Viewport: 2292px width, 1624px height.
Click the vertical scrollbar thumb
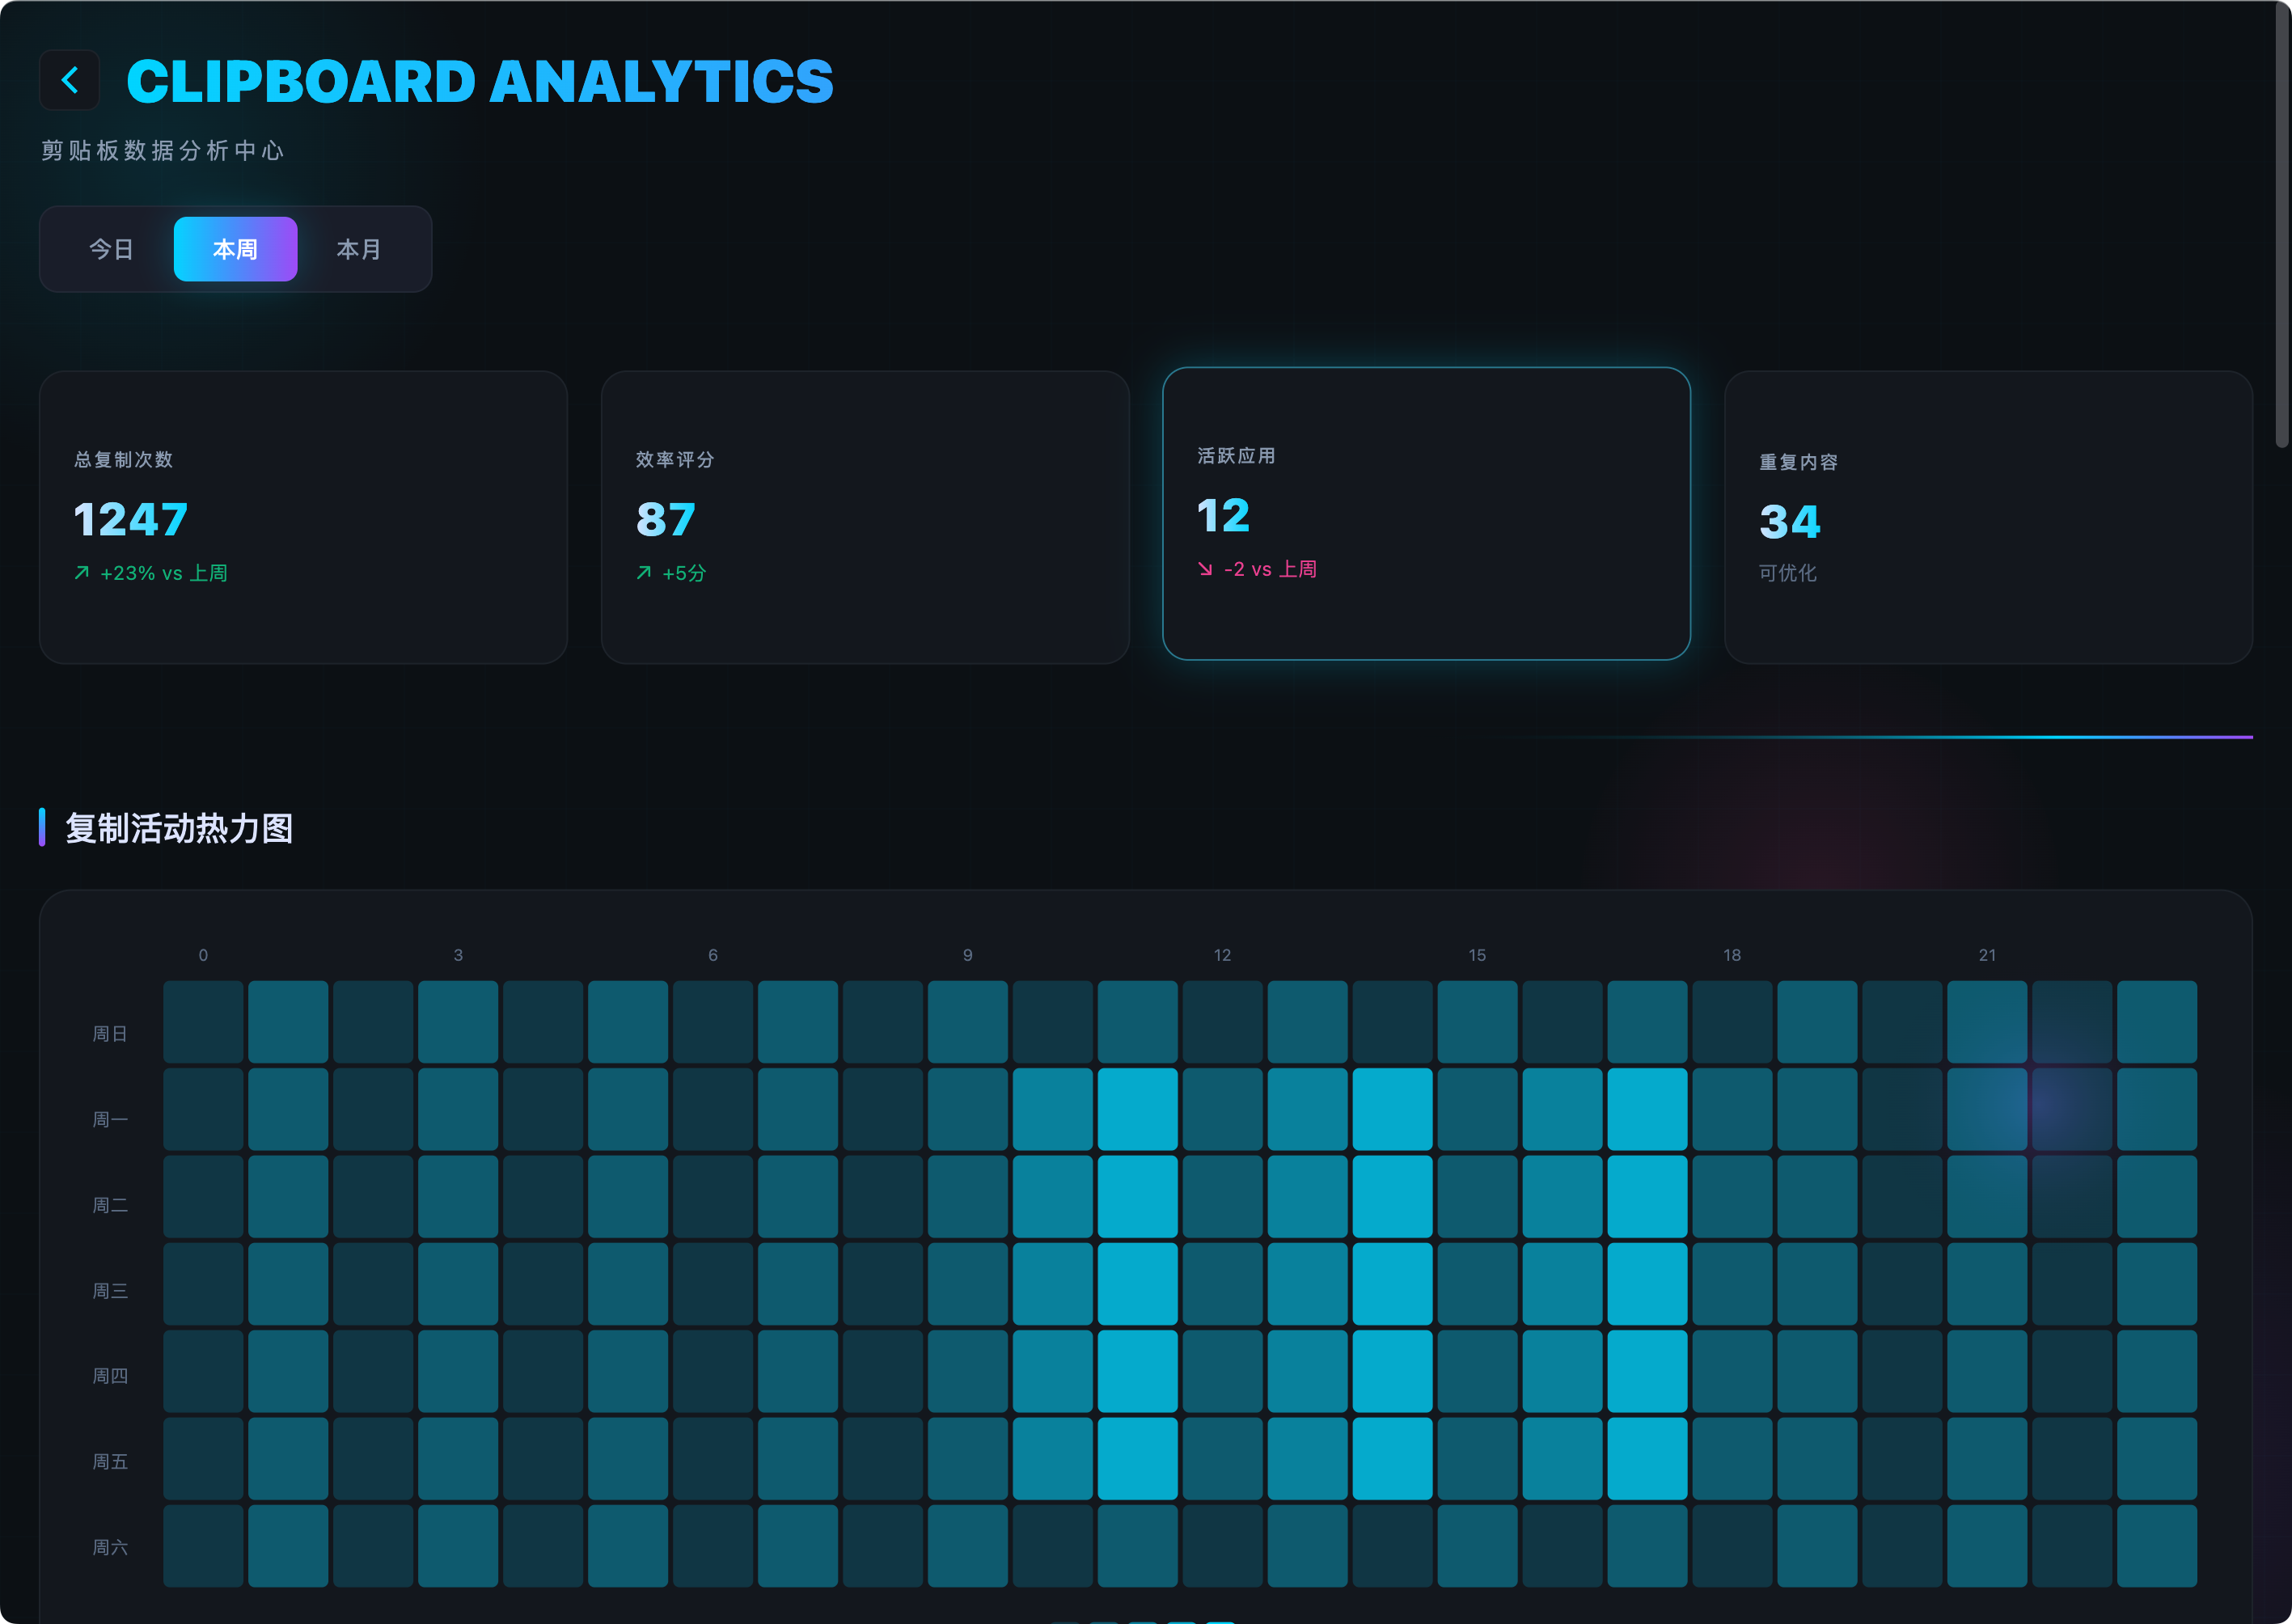2282,225
